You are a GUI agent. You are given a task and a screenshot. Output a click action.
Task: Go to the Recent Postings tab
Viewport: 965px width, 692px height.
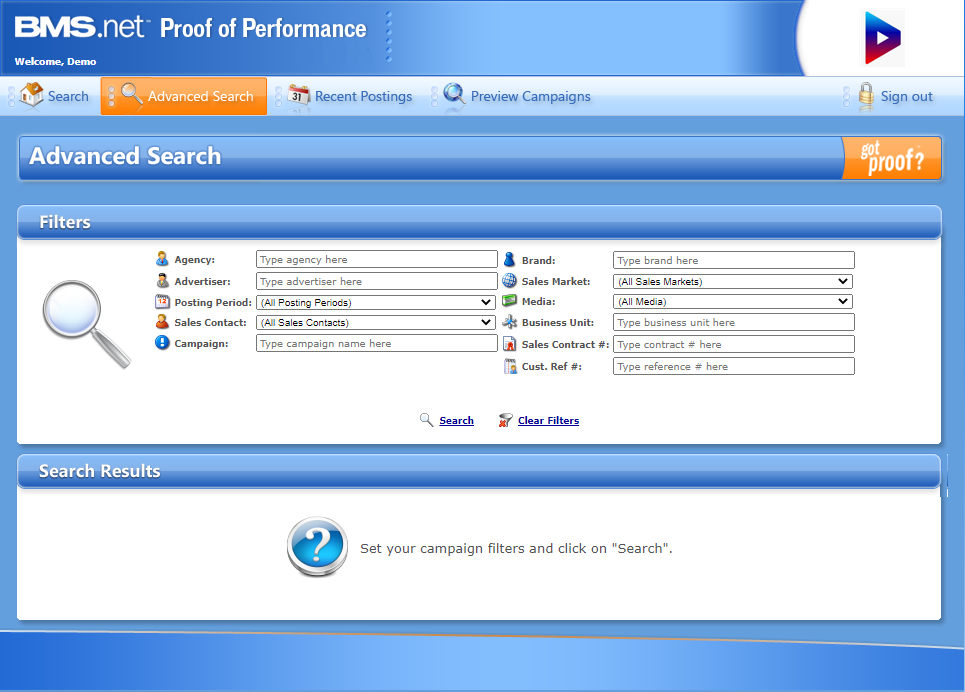tap(363, 97)
